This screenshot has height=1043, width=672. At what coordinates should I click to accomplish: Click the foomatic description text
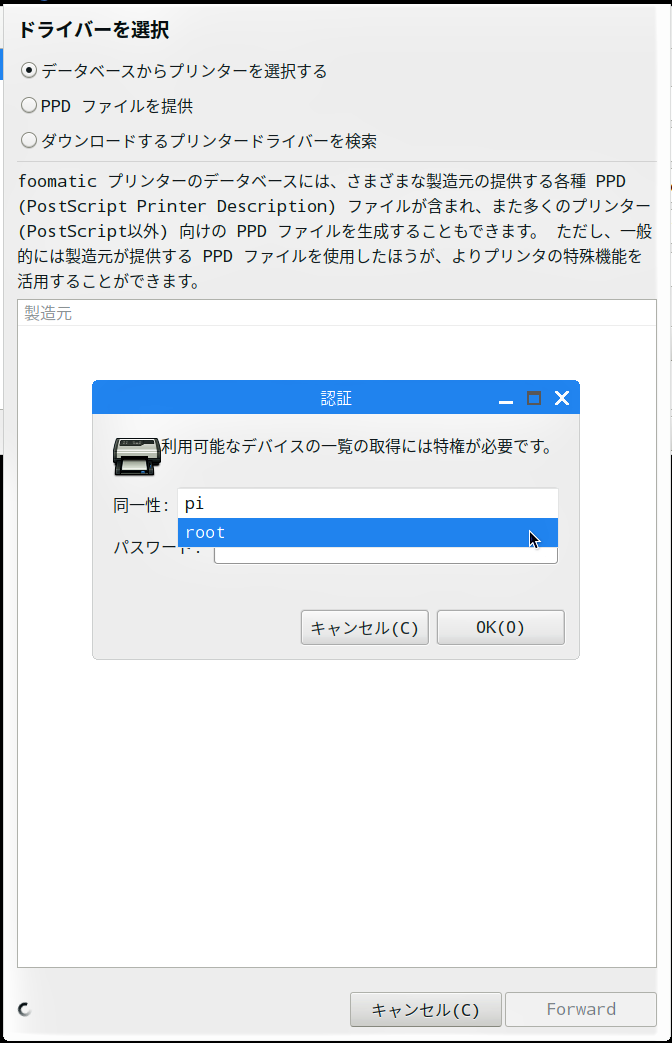point(335,231)
